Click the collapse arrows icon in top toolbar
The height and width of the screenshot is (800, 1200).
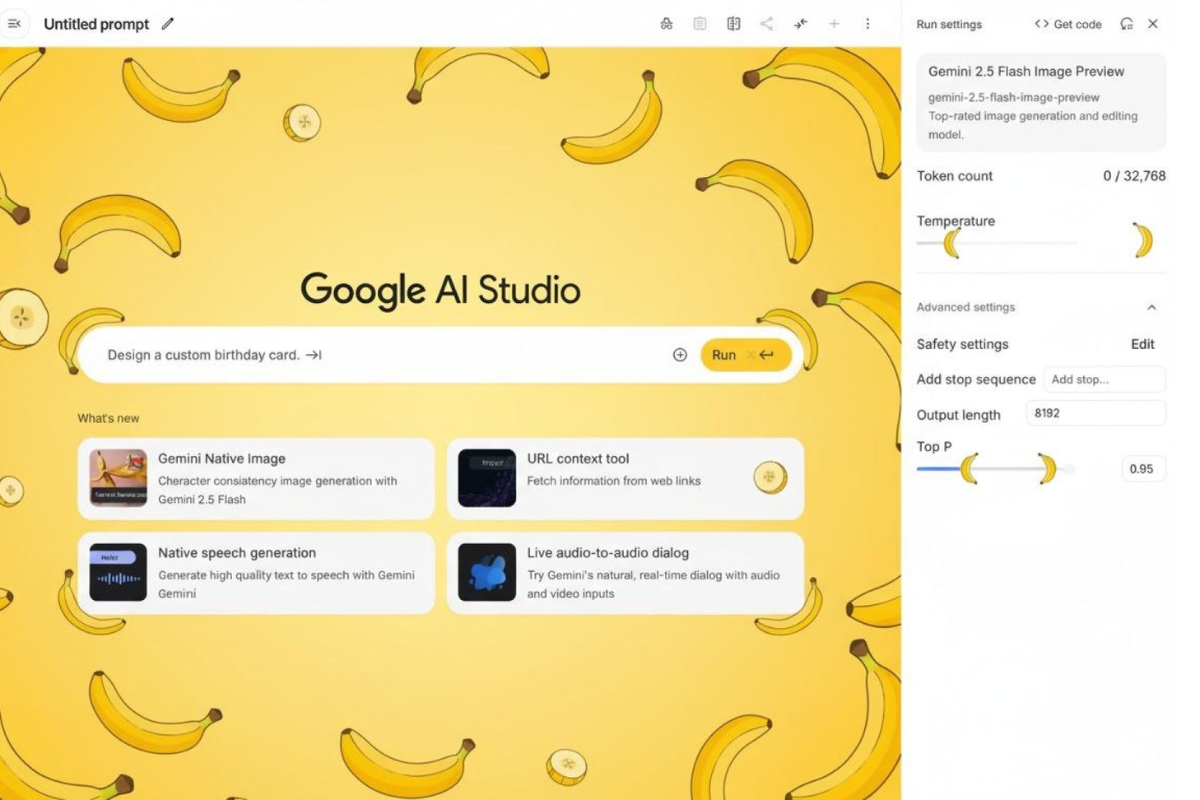[x=801, y=23]
